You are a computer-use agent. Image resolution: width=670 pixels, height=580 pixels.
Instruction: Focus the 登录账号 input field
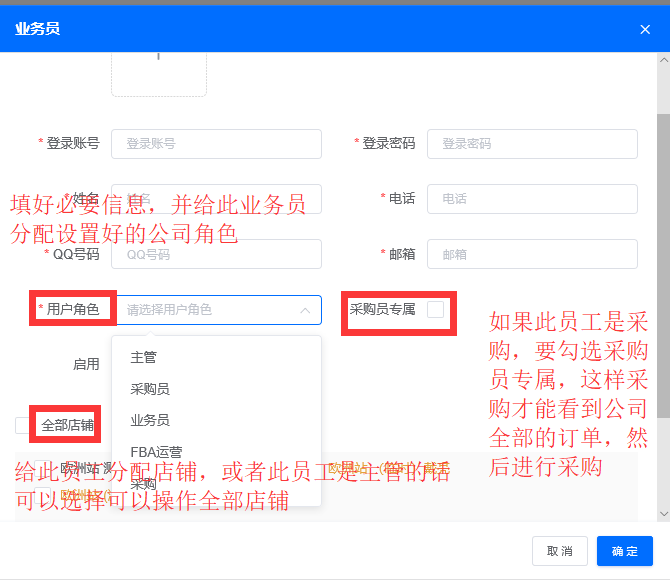216,144
